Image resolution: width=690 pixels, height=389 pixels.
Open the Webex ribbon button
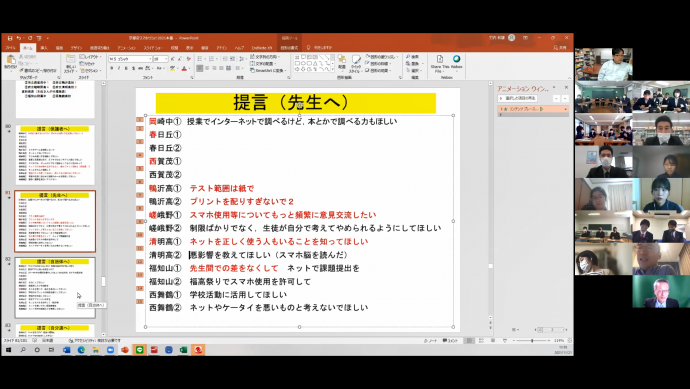(456, 62)
